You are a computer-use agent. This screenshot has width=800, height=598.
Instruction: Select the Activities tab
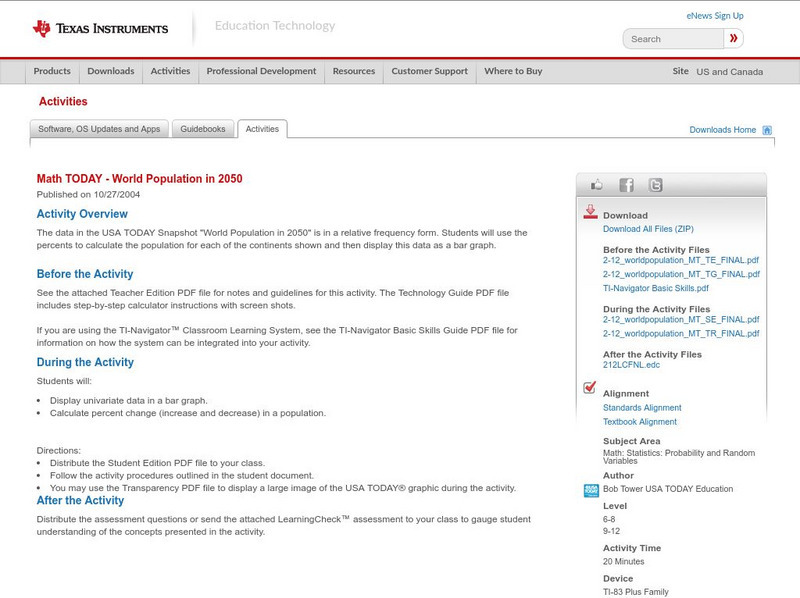click(262, 129)
